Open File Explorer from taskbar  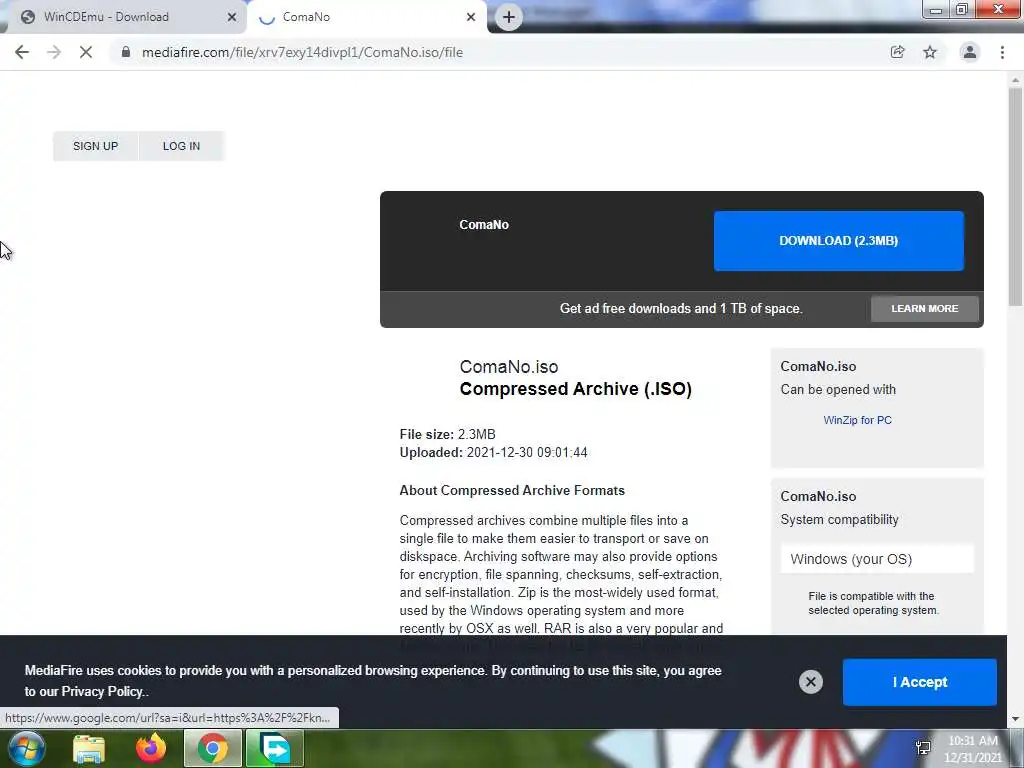click(x=88, y=748)
